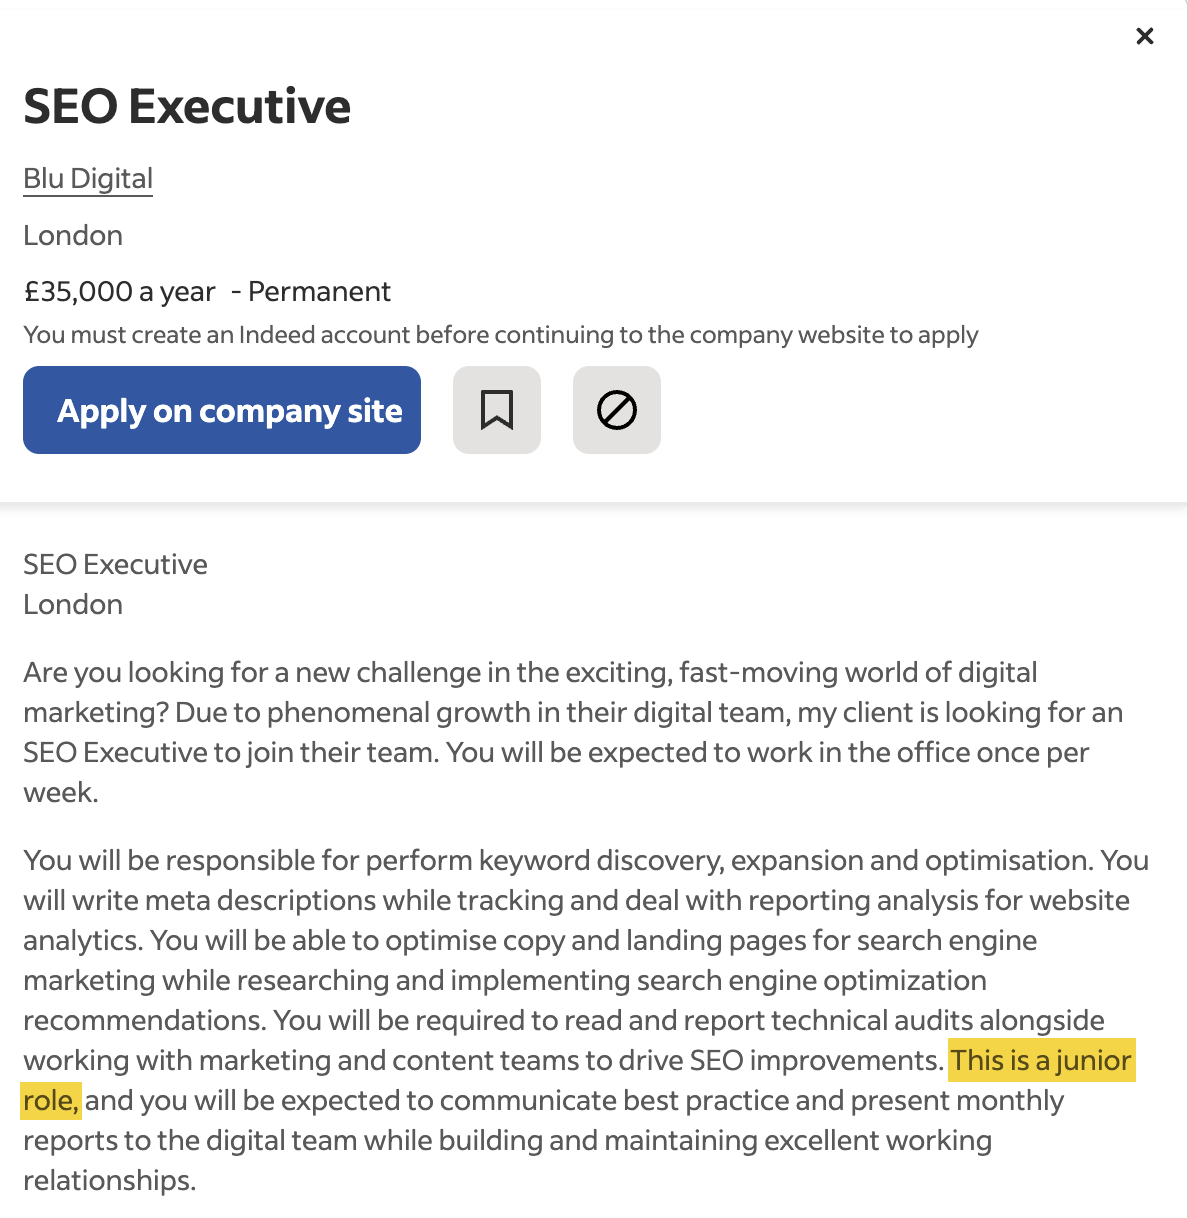Click the highlighted 'This is a junior role' text
1188x1218 pixels.
(1040, 1060)
